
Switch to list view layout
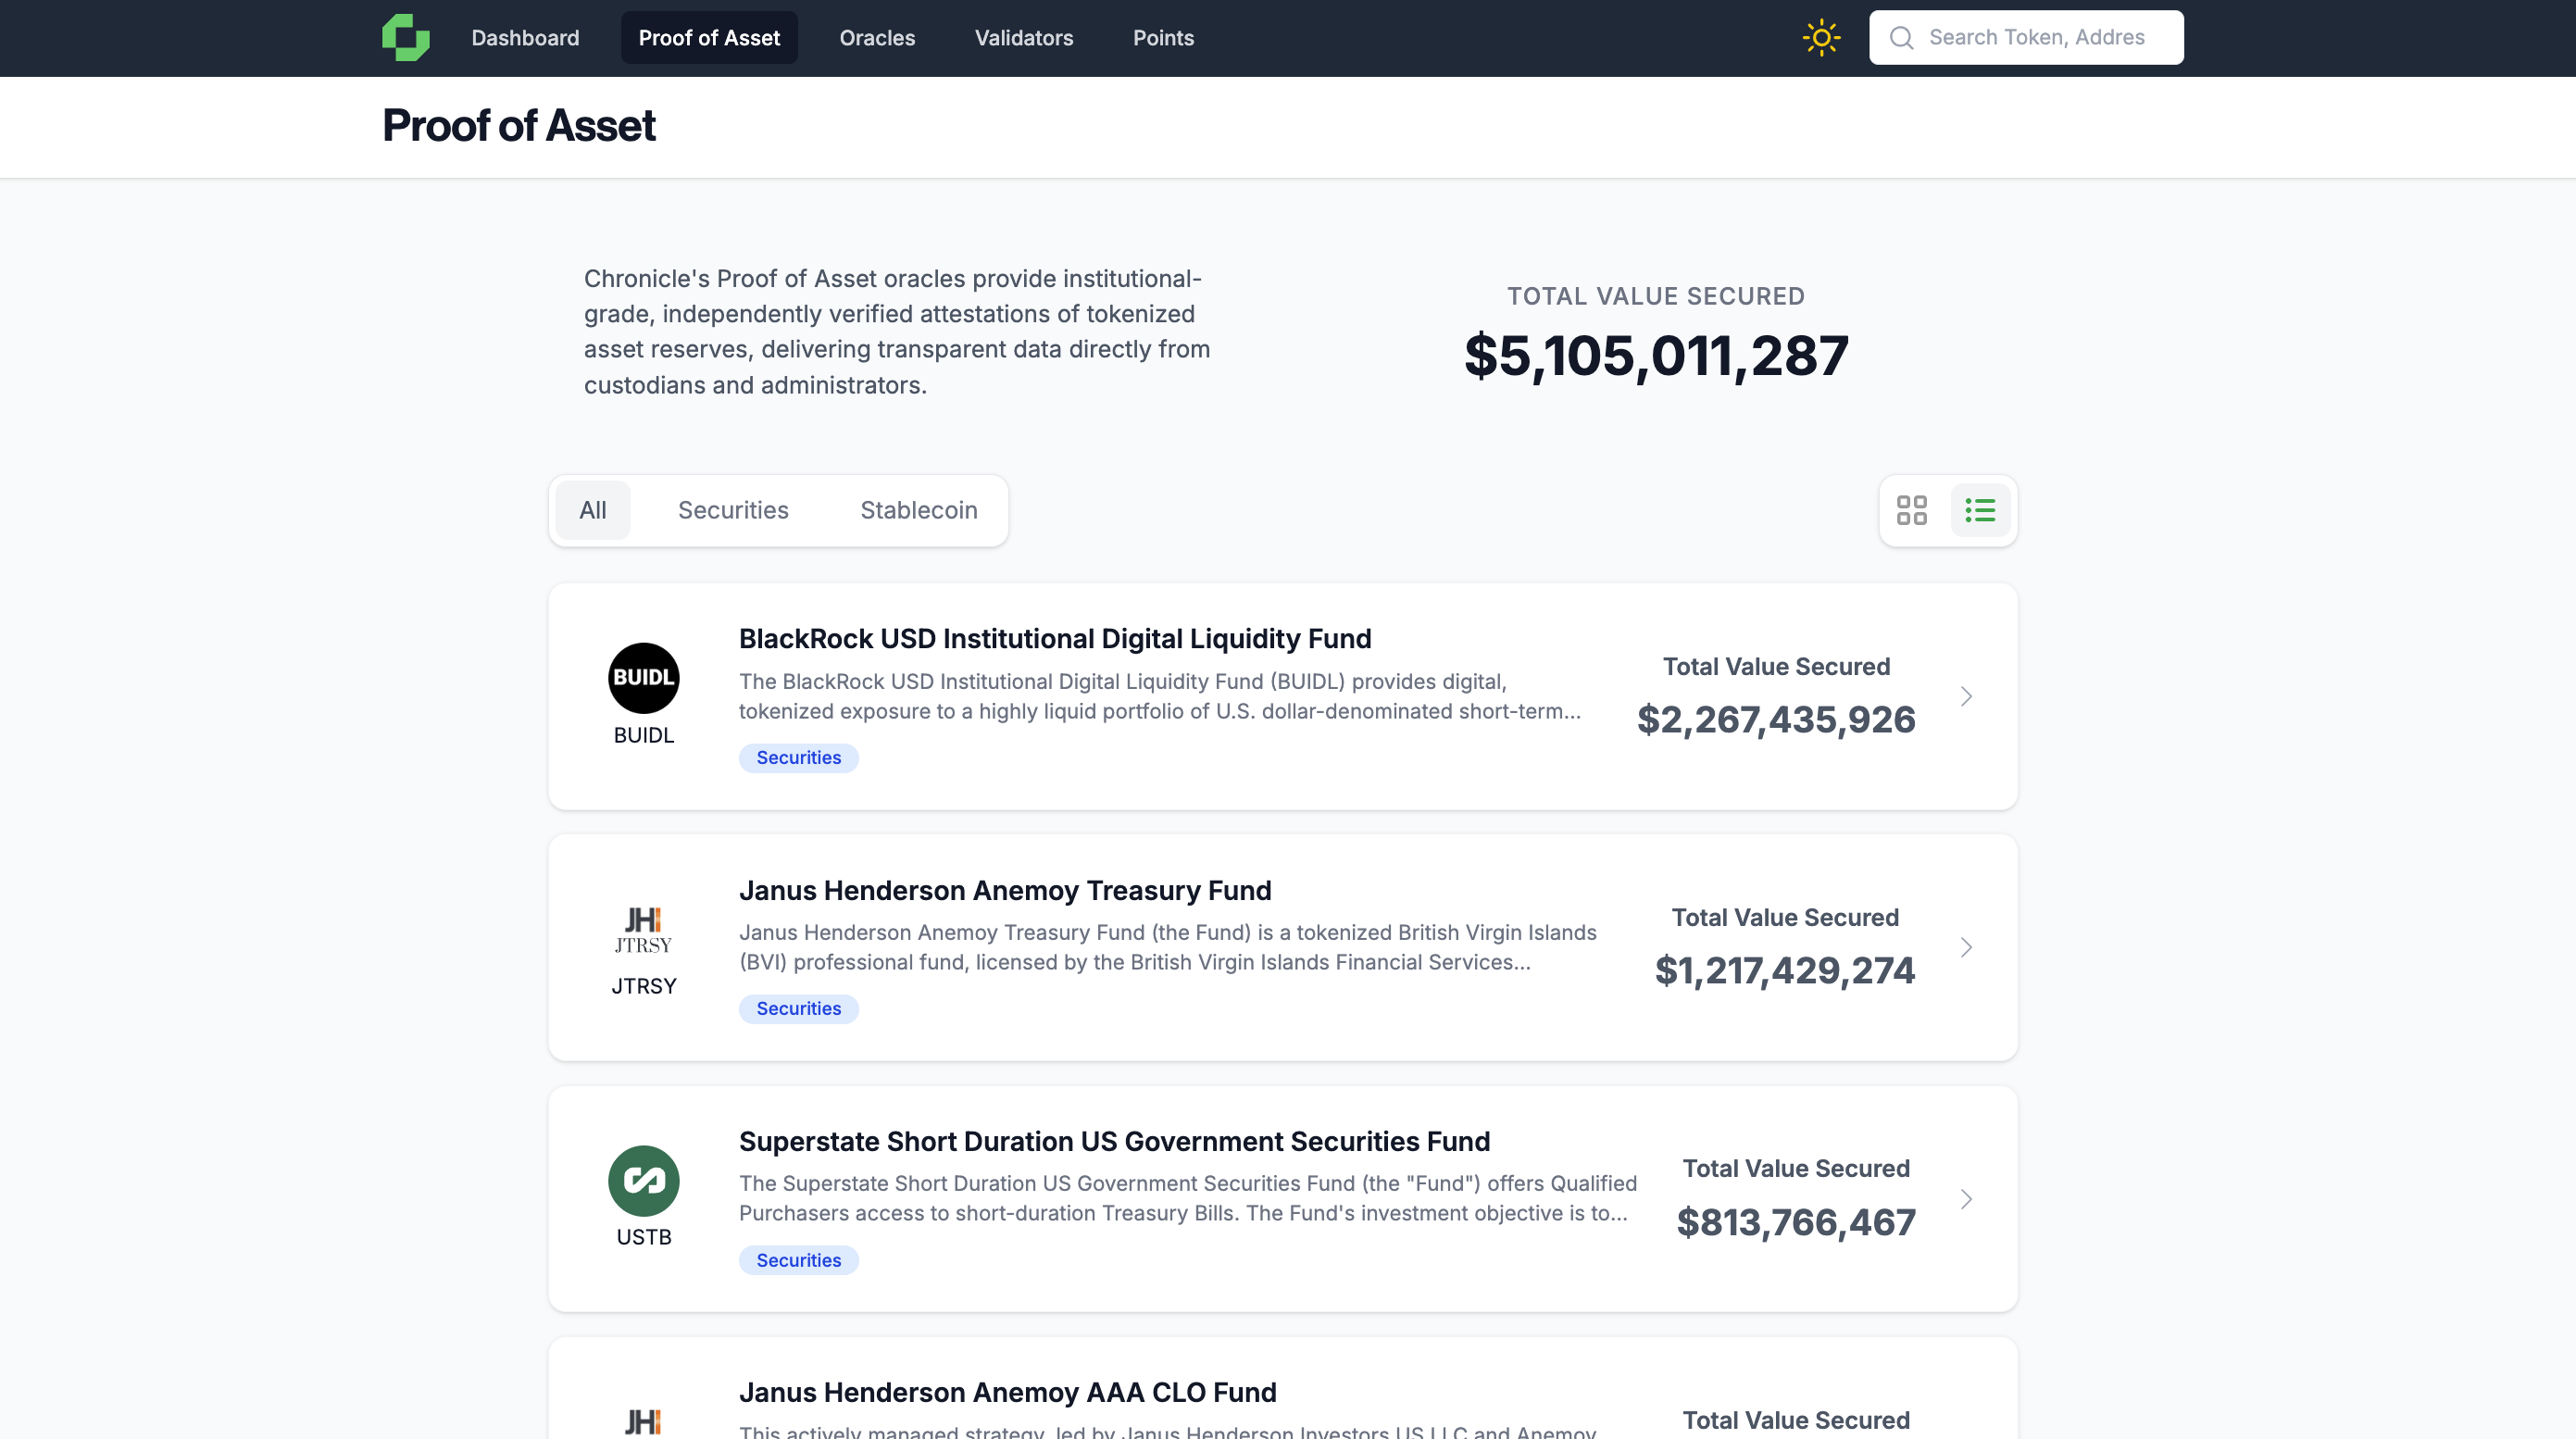coord(1980,510)
